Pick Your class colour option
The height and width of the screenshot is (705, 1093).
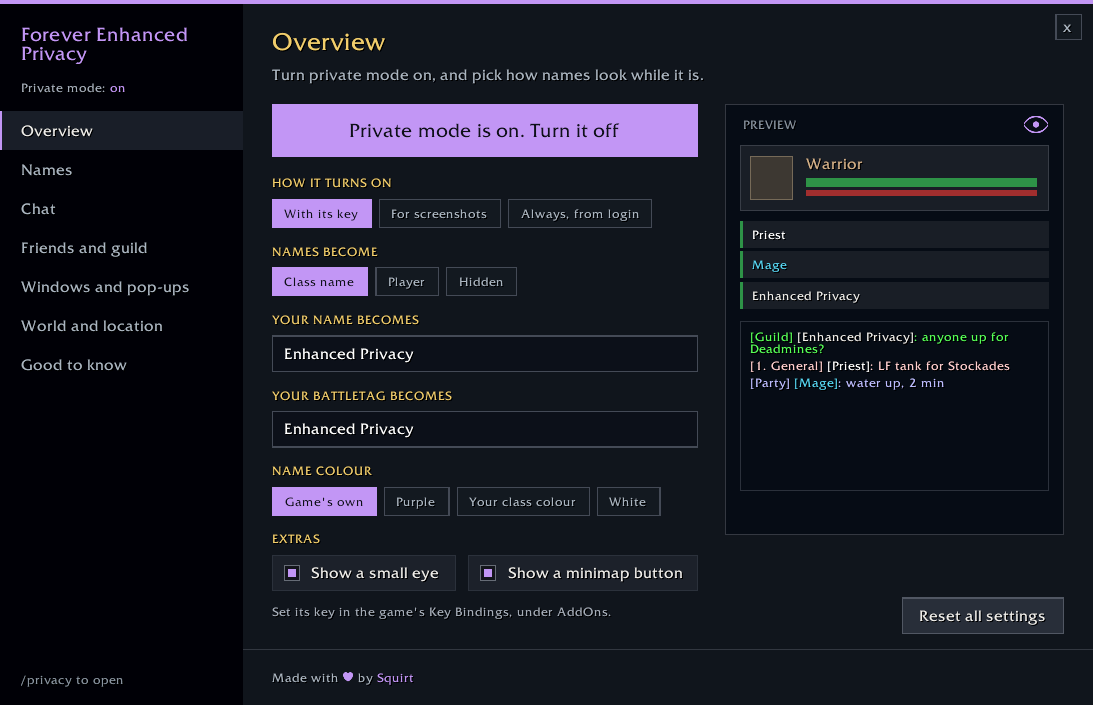click(523, 501)
